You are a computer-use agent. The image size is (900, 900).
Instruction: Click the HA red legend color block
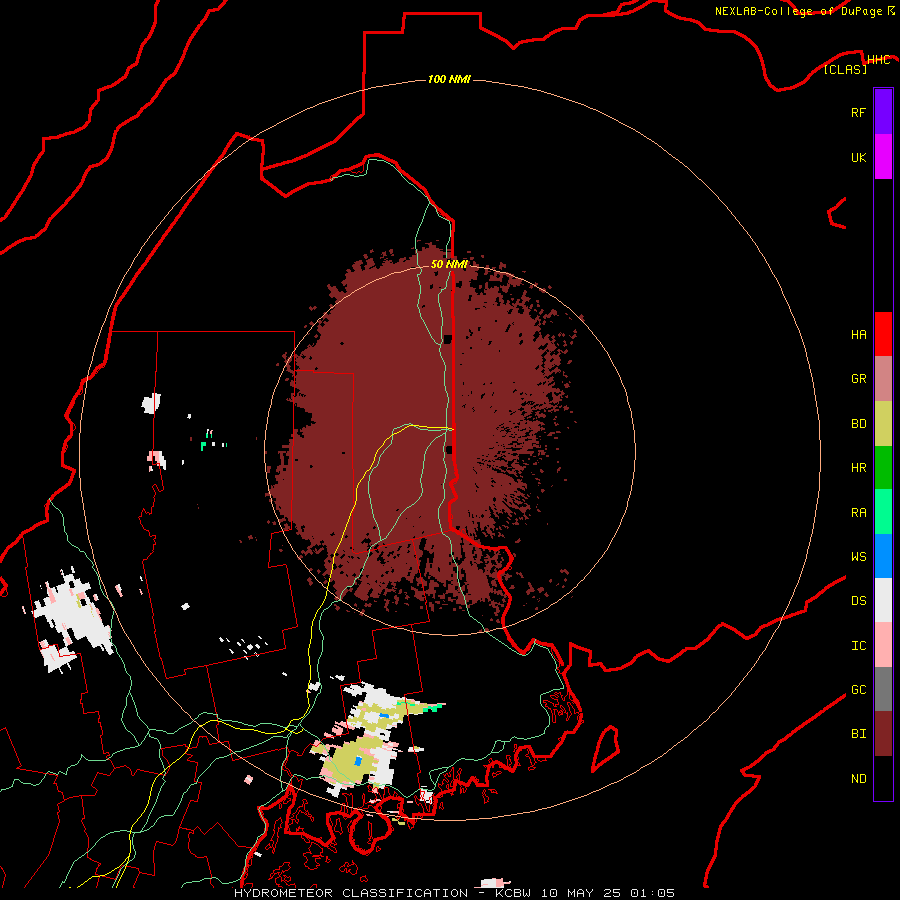[883, 334]
